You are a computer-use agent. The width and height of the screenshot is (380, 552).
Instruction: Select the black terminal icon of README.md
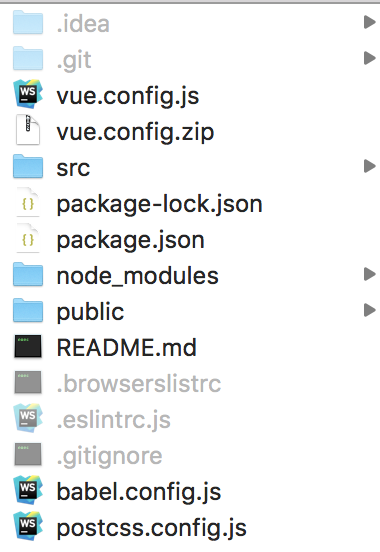pyautogui.click(x=28, y=346)
